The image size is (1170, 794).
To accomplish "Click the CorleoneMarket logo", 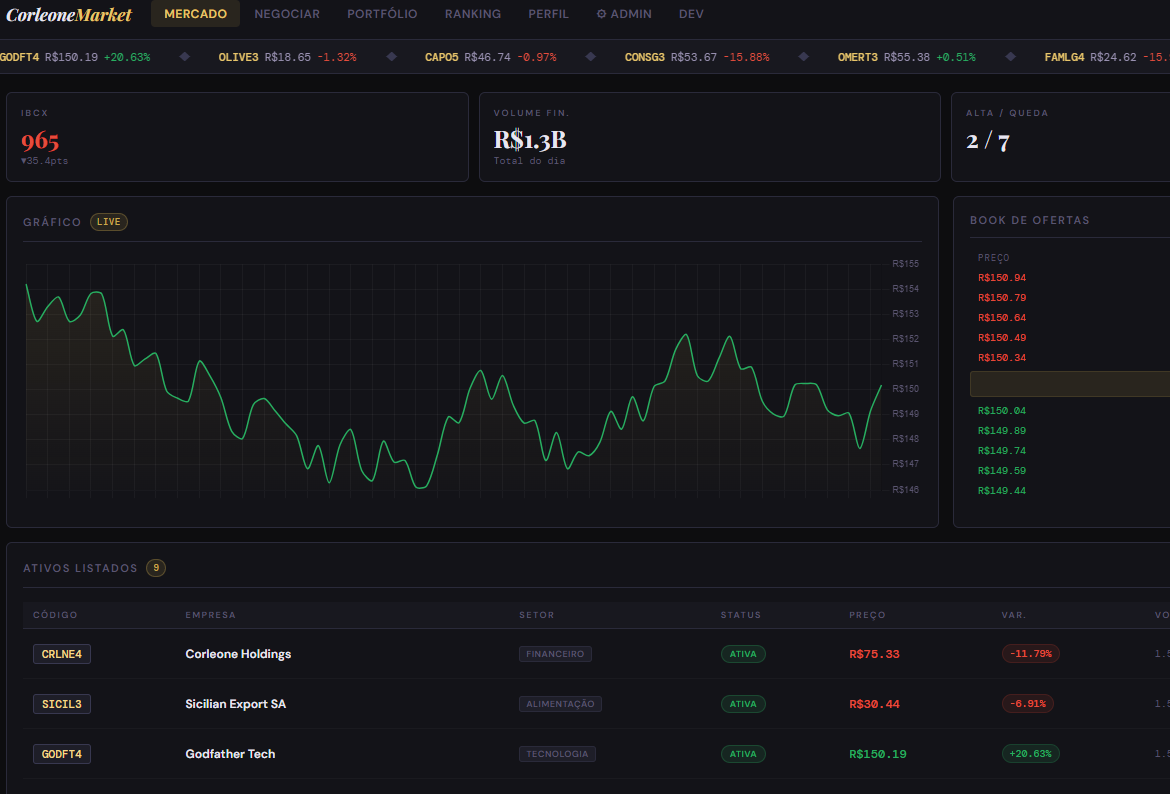I will (x=69, y=14).
